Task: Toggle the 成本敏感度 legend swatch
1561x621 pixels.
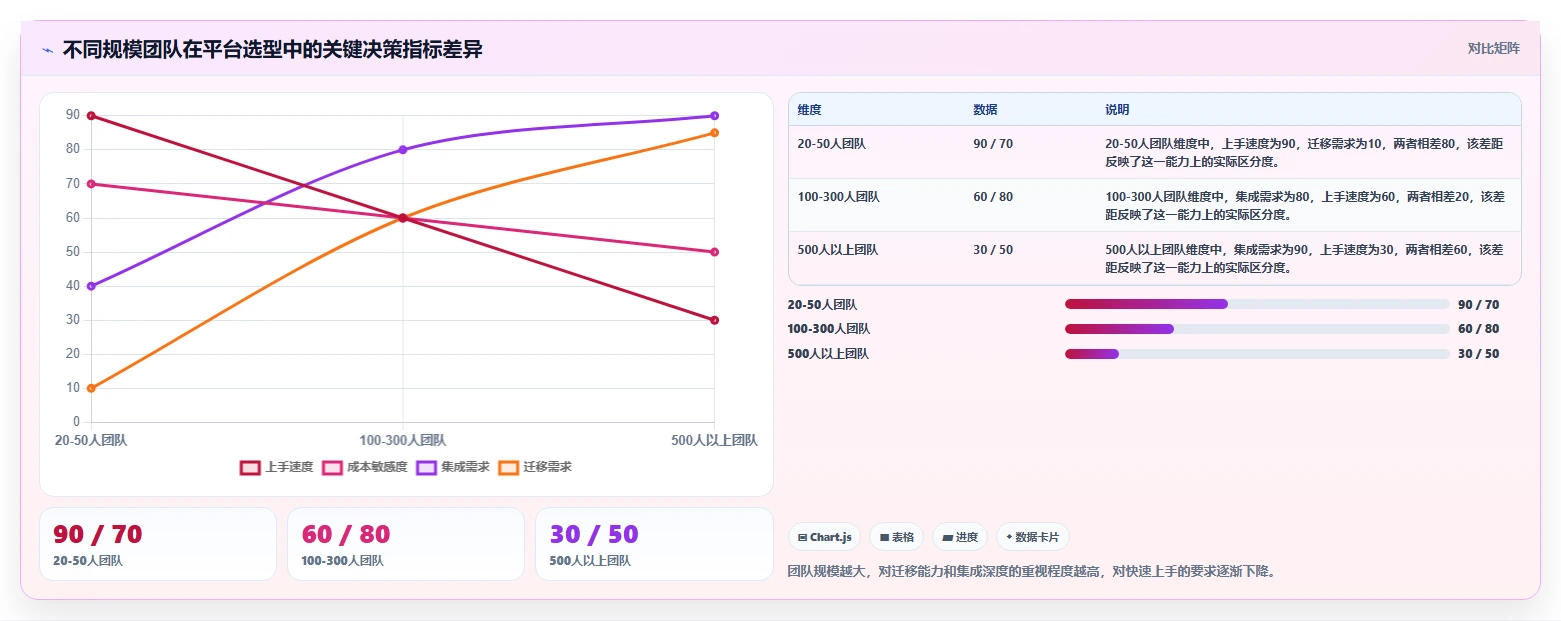Action: [332, 468]
